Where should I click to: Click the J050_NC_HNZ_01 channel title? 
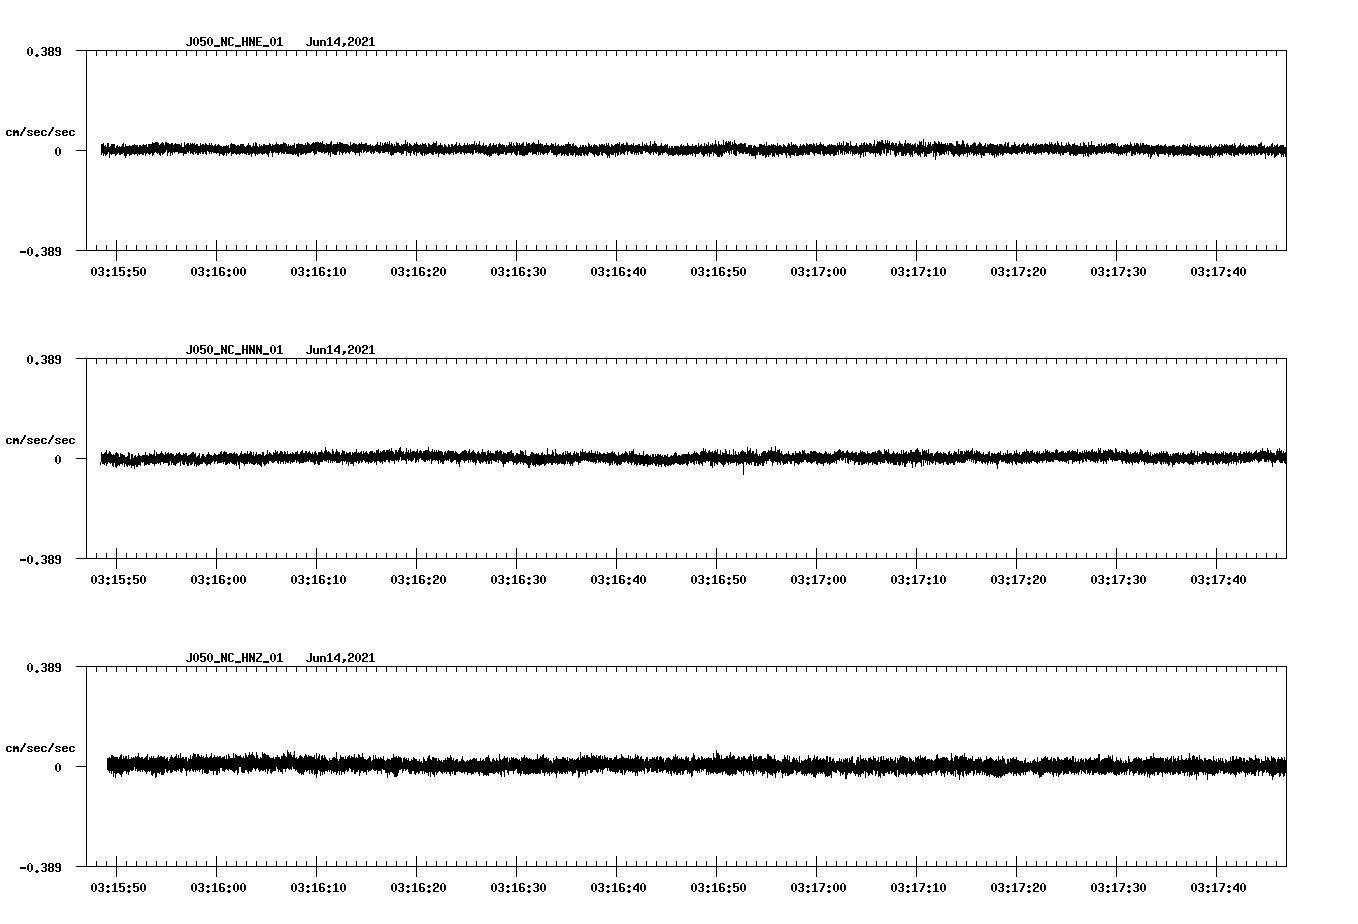tap(234, 658)
